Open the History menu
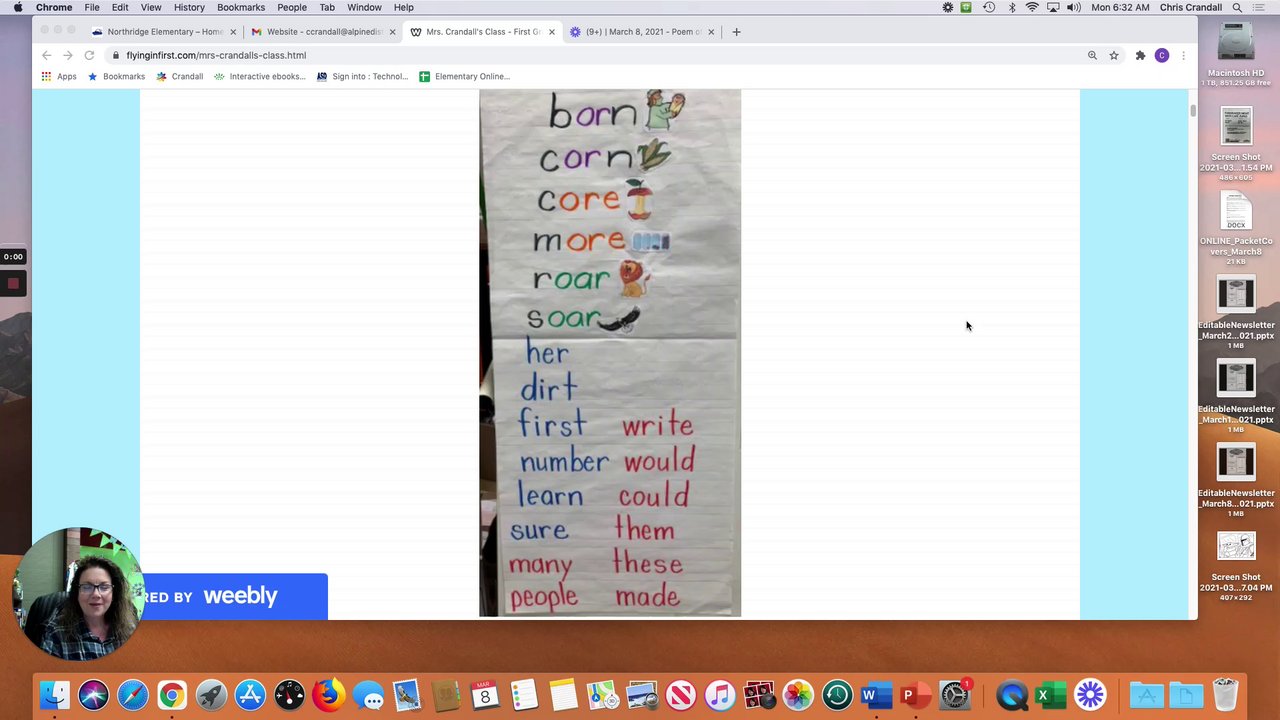This screenshot has width=1280, height=720. (189, 7)
